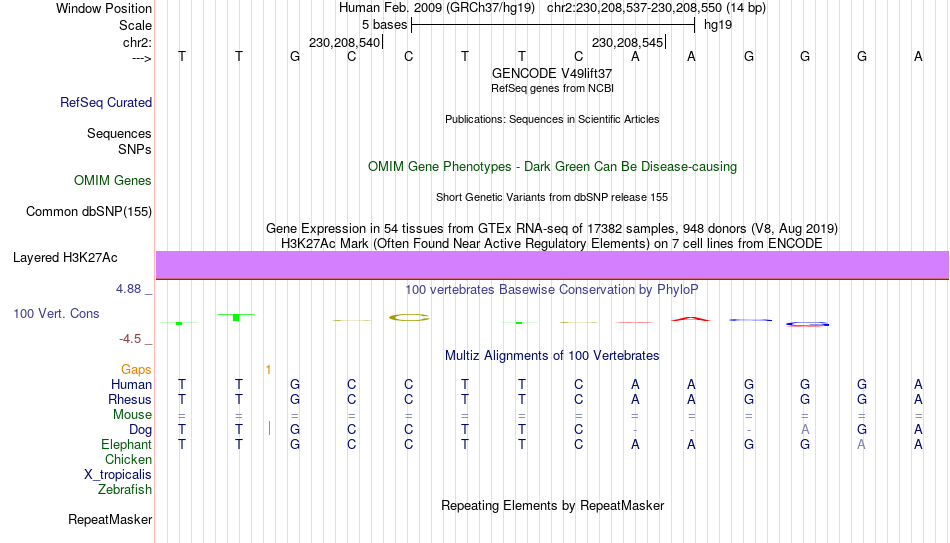The height and width of the screenshot is (543, 950).
Task: Click the Scale label
Action: point(135,25)
